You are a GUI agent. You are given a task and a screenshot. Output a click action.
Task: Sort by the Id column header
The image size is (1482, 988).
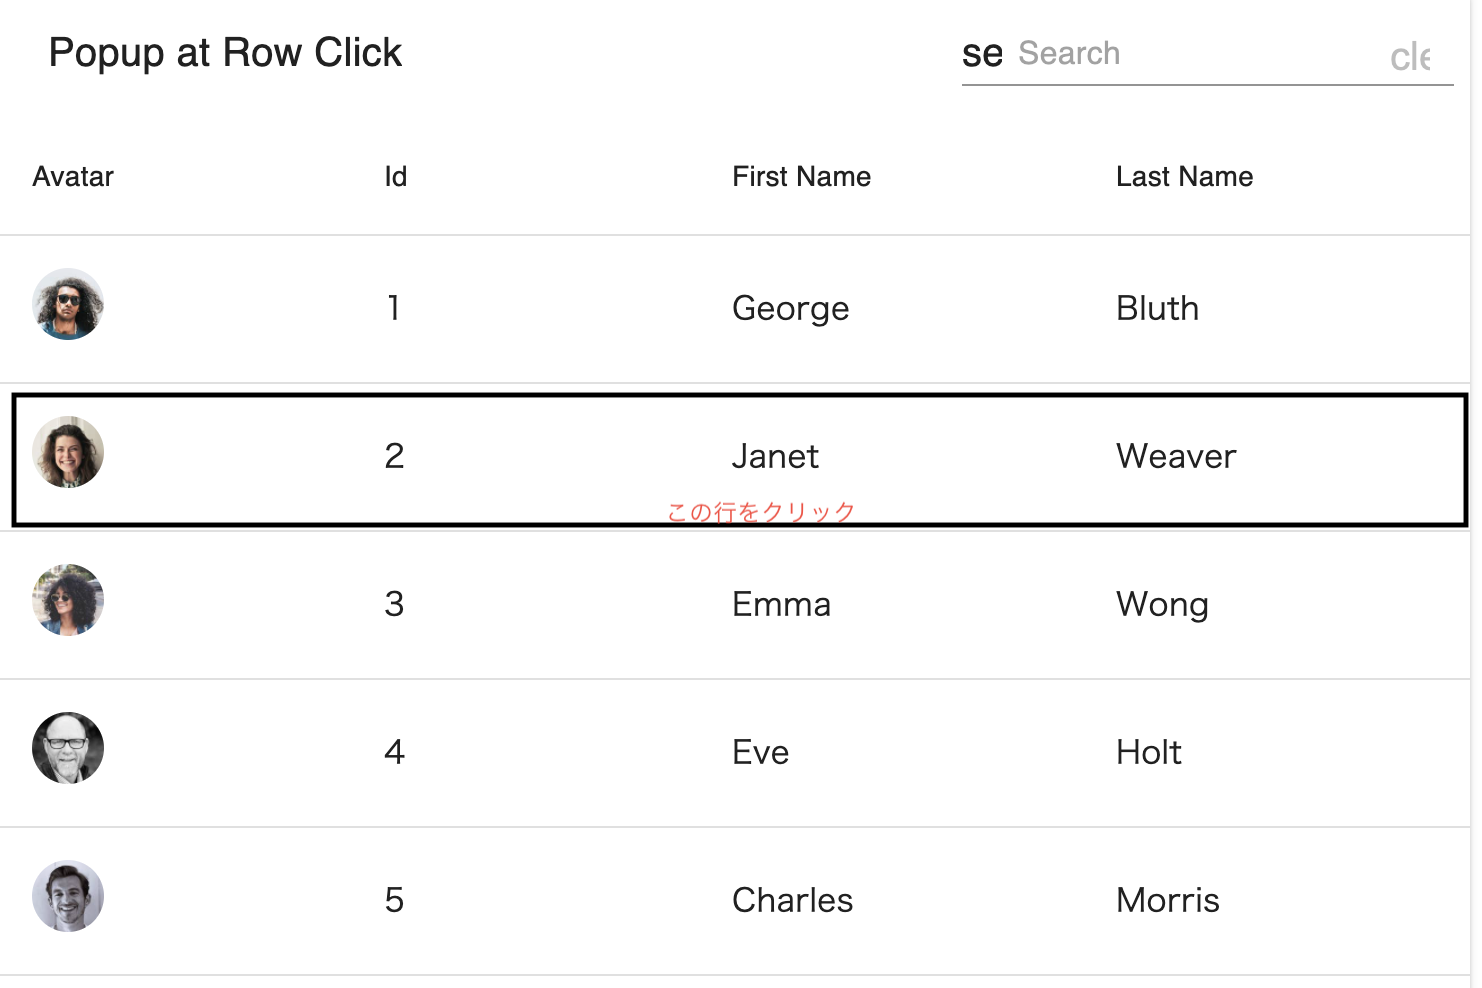tap(395, 177)
